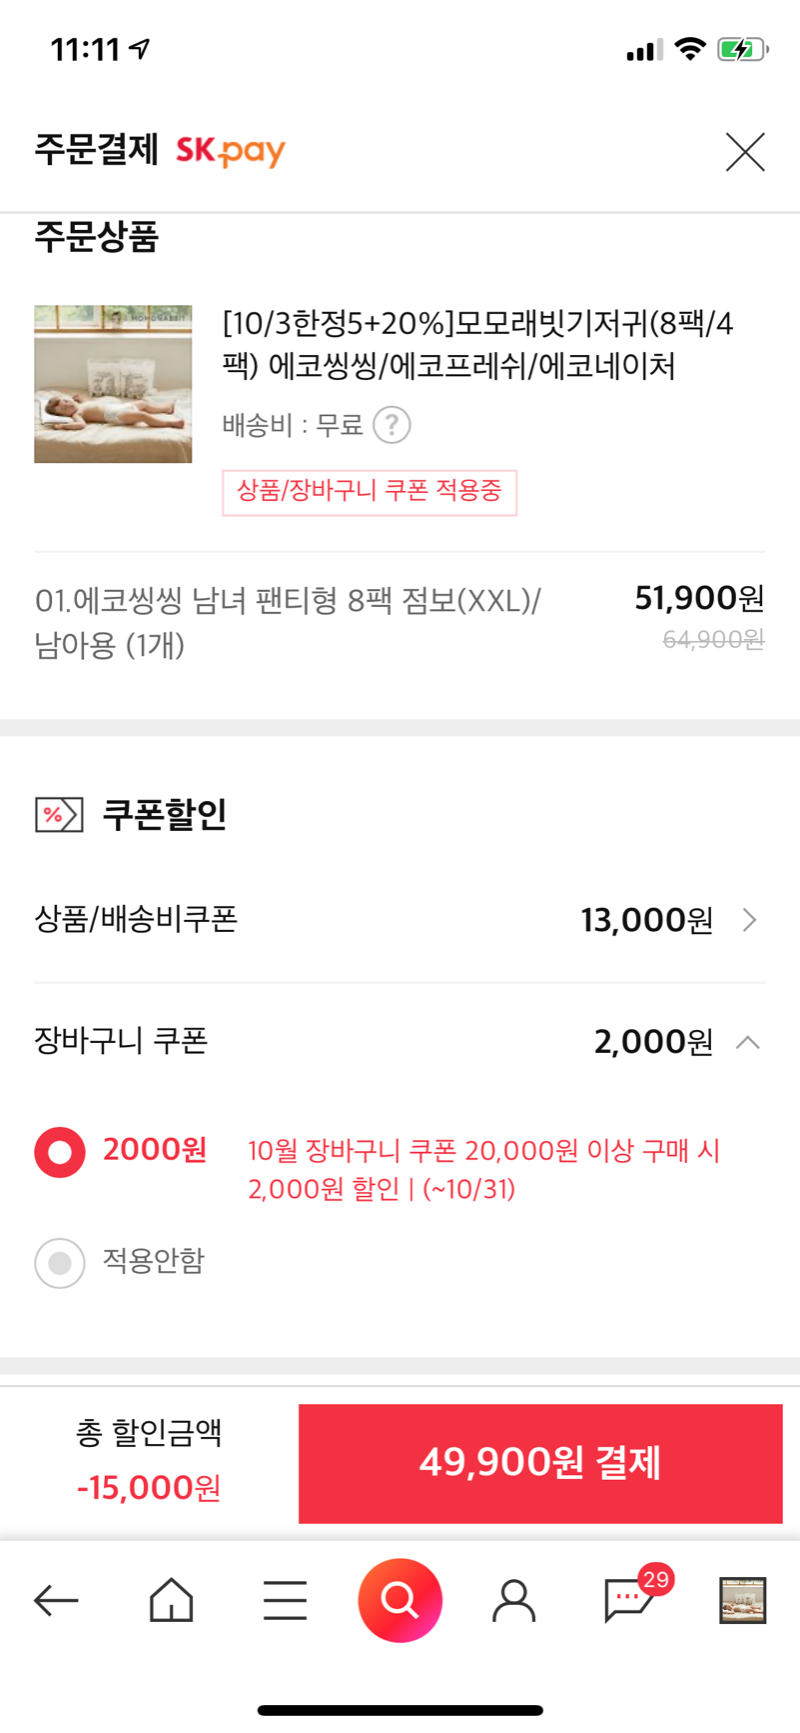The width and height of the screenshot is (800, 1733).
Task: Open my profile page icon
Action: click(x=514, y=1600)
